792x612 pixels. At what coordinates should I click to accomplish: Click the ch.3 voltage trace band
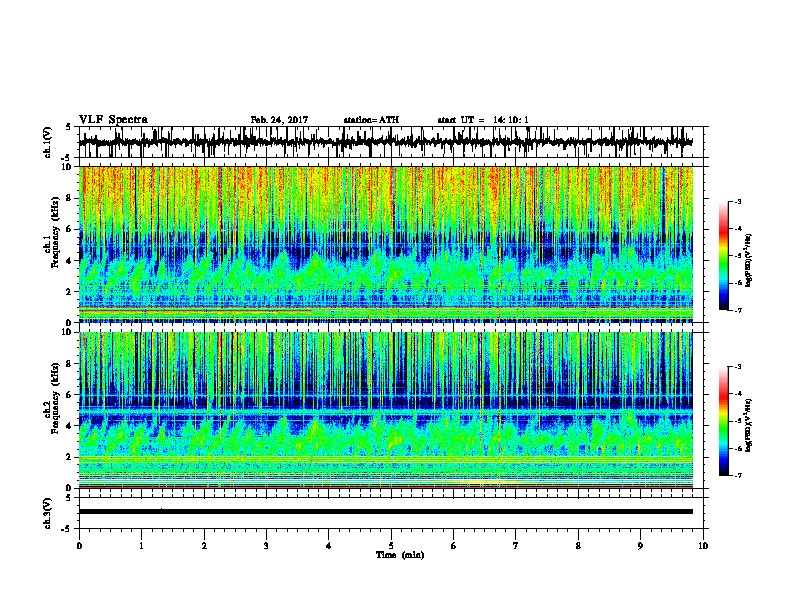[385, 512]
